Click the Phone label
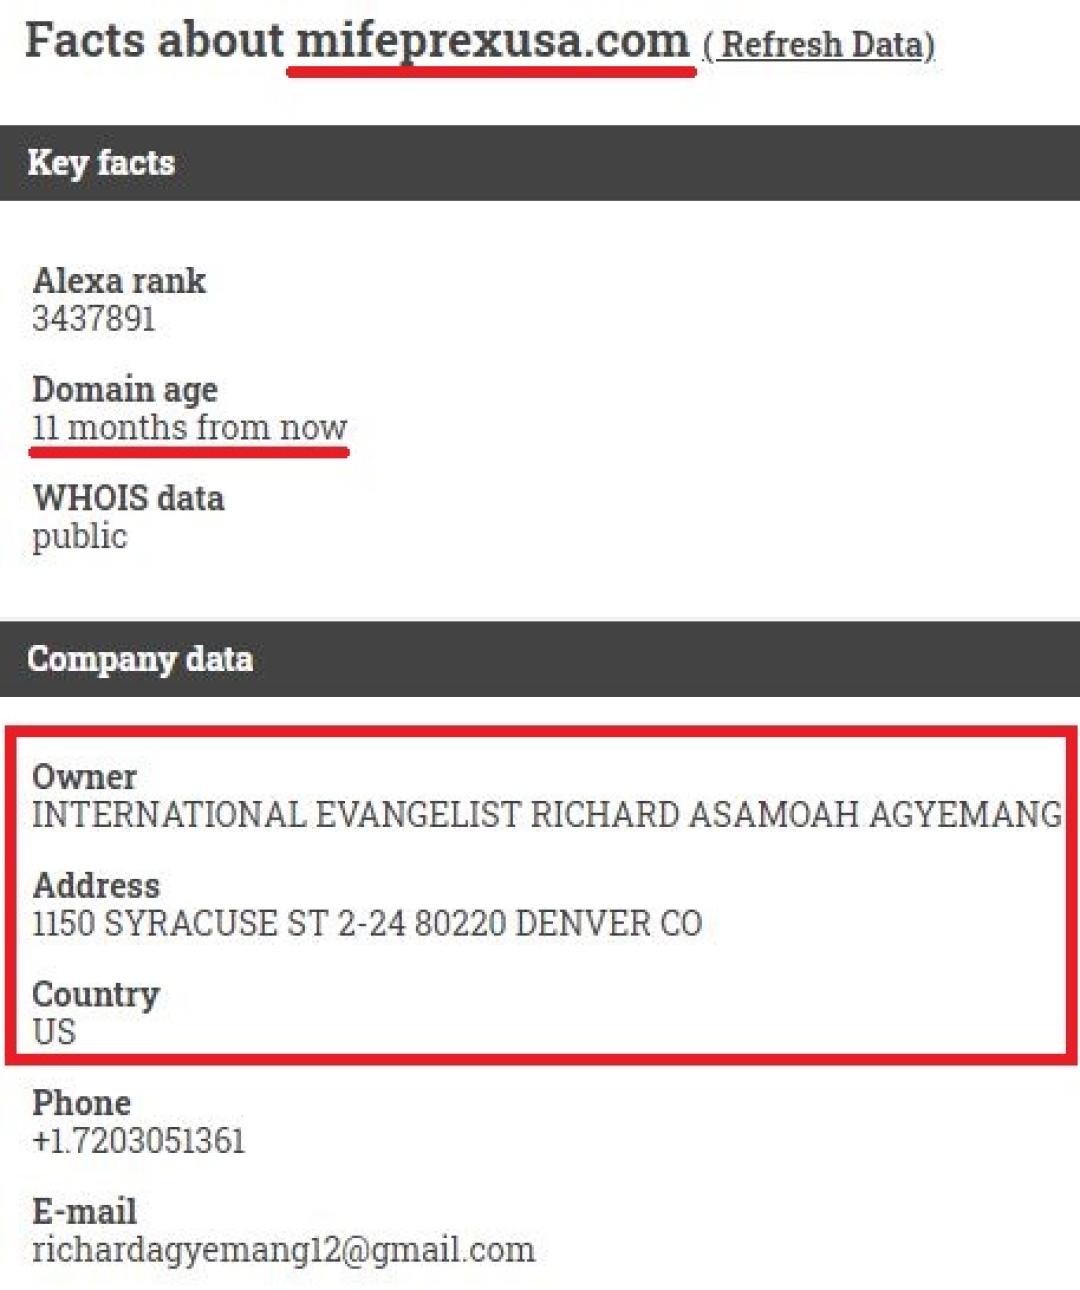1080x1290 pixels. (x=81, y=1102)
